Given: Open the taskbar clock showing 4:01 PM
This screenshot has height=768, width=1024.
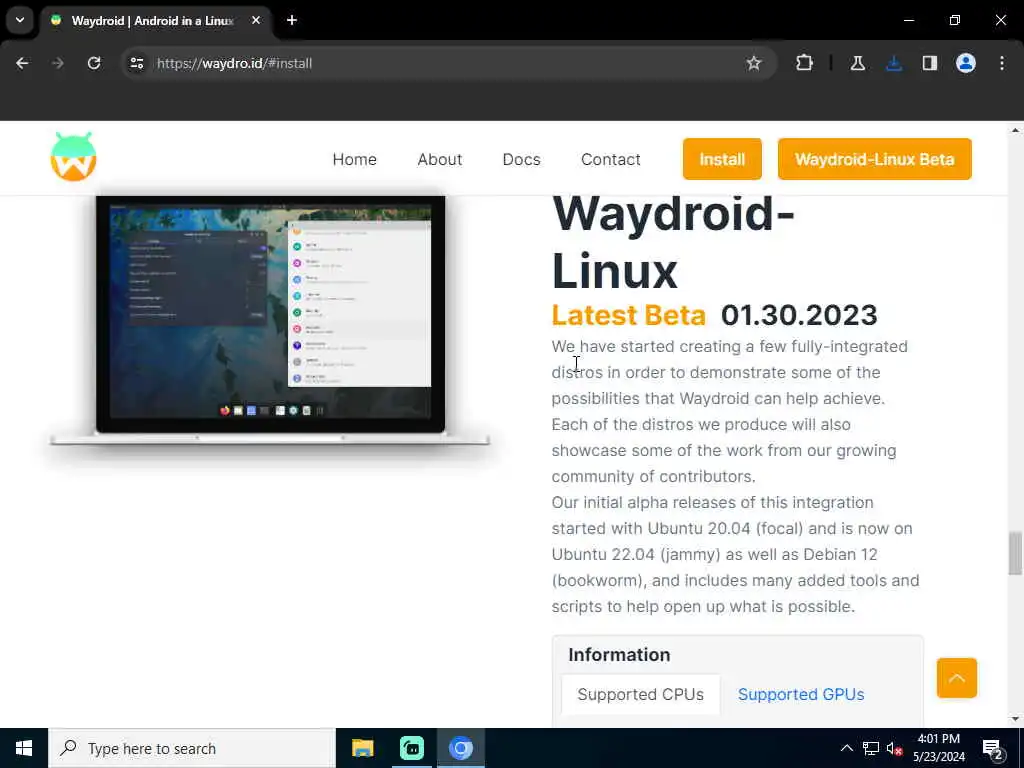Looking at the screenshot, I should point(938,748).
